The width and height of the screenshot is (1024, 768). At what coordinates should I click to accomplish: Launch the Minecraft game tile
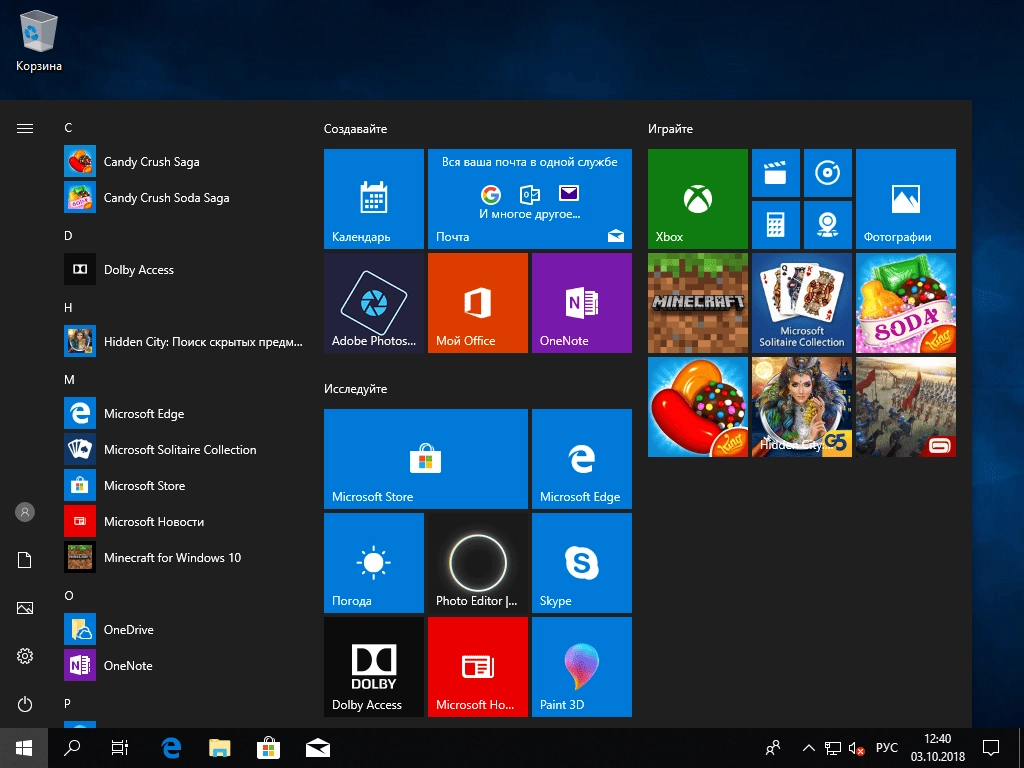point(697,303)
